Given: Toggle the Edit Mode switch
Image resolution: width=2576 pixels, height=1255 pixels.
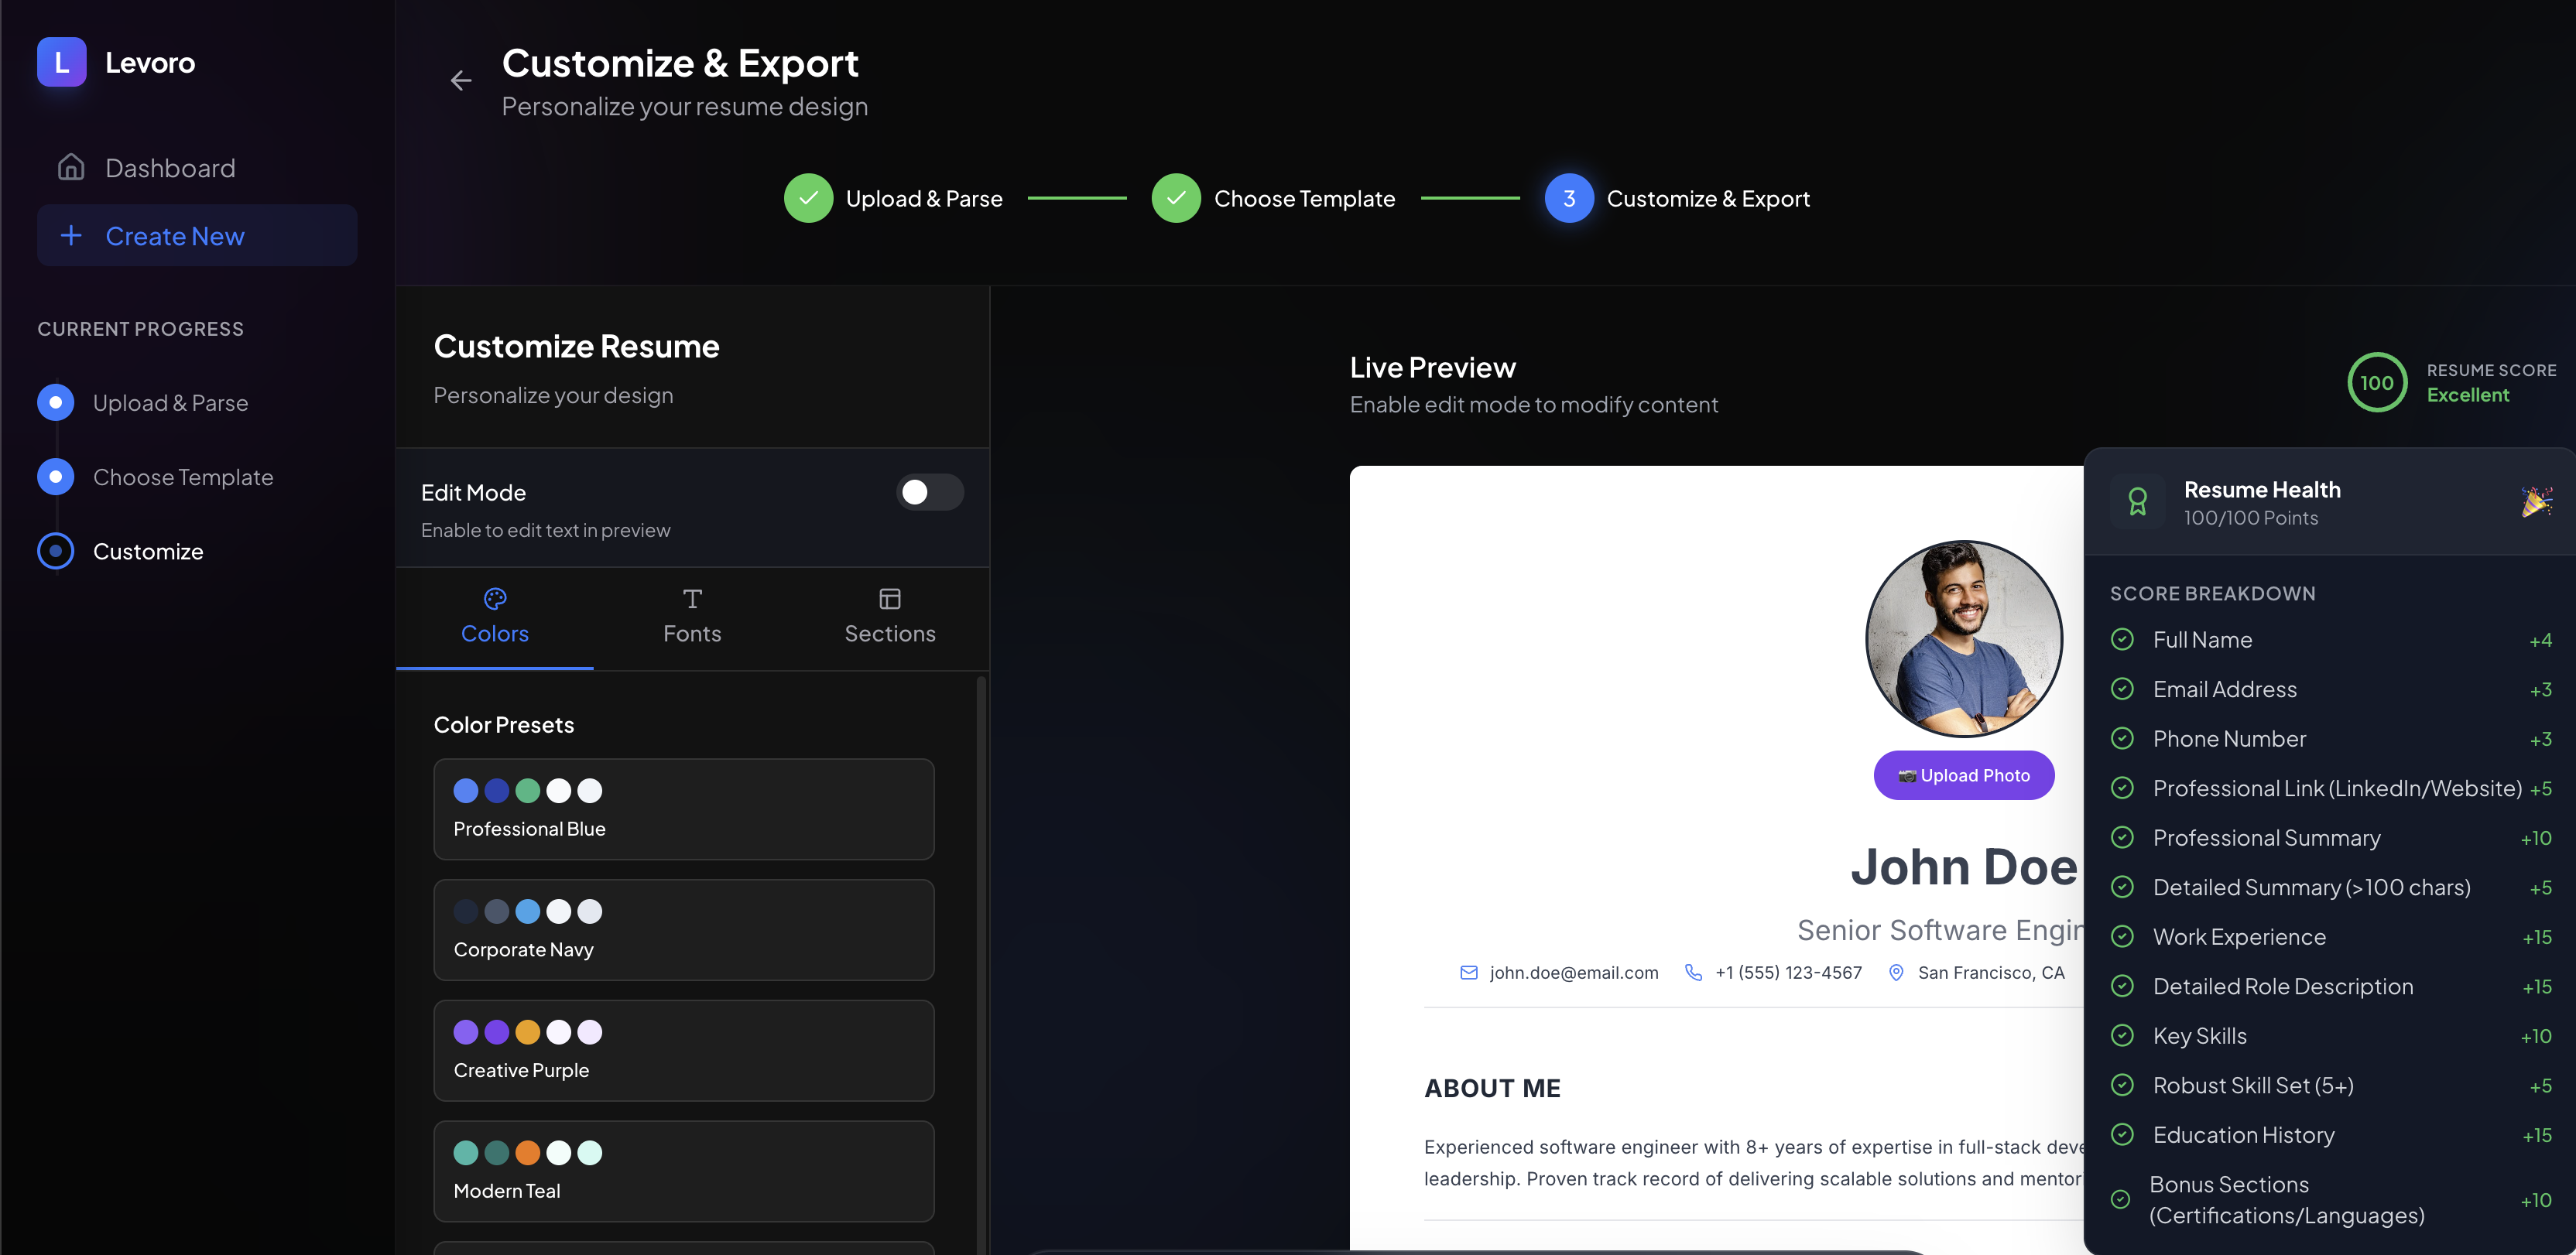Looking at the screenshot, I should [930, 492].
